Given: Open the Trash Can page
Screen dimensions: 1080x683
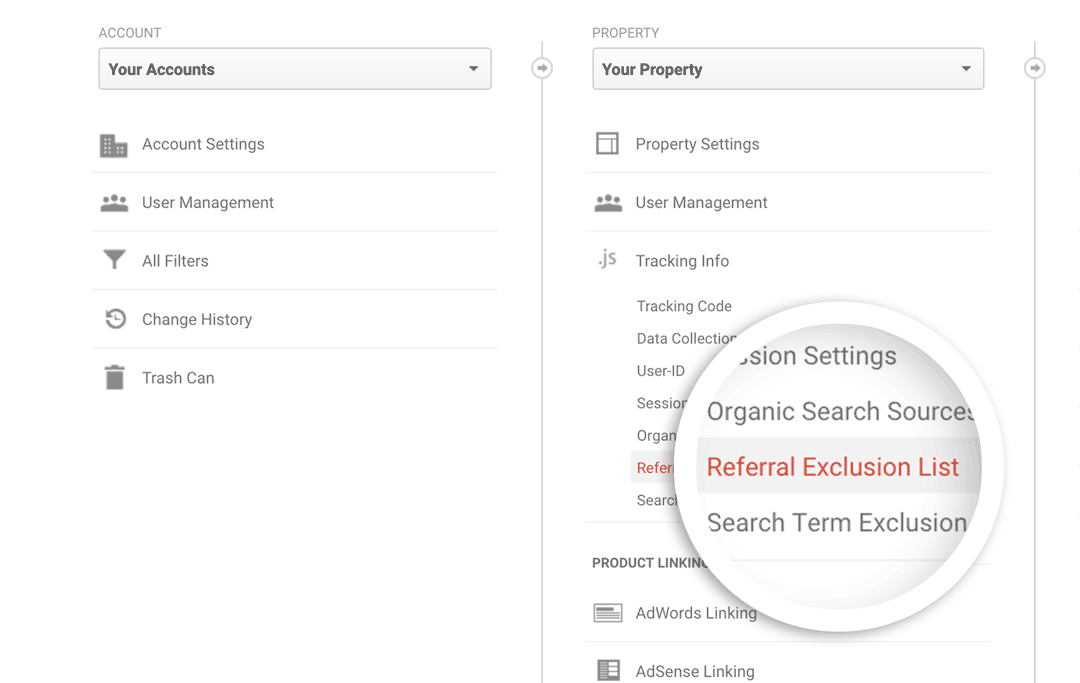Looking at the screenshot, I should [178, 378].
